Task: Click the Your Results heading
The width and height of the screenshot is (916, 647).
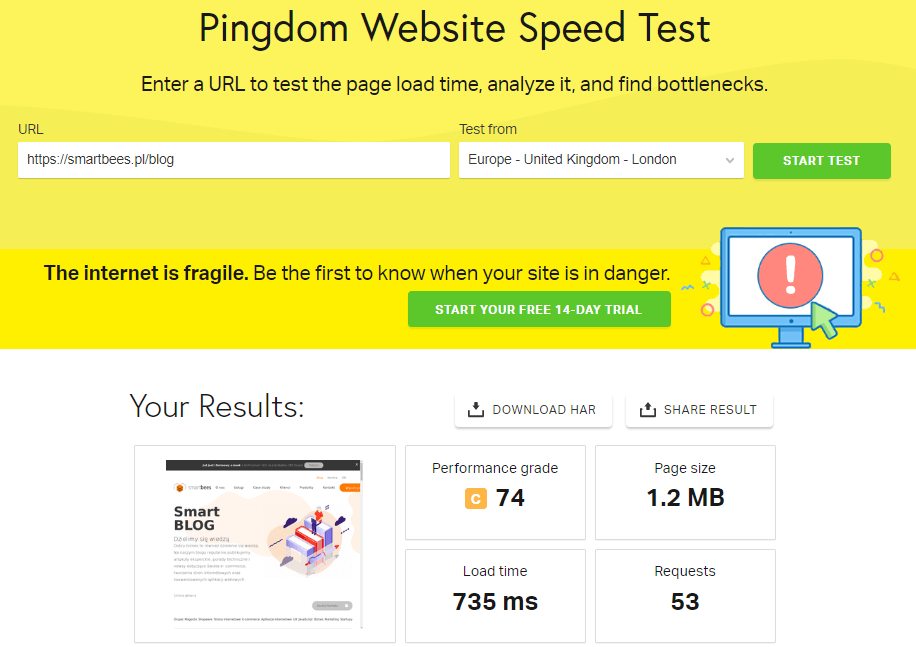Action: 217,406
